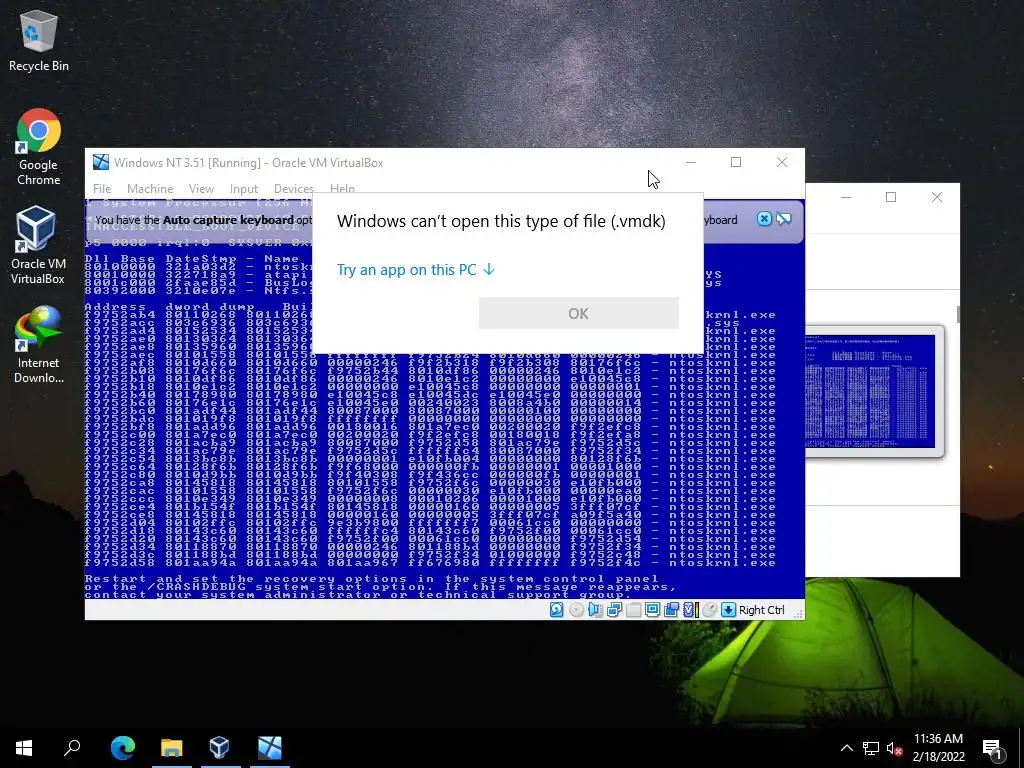Click keyboard capture arrow indicator

pyautogui.click(x=728, y=610)
